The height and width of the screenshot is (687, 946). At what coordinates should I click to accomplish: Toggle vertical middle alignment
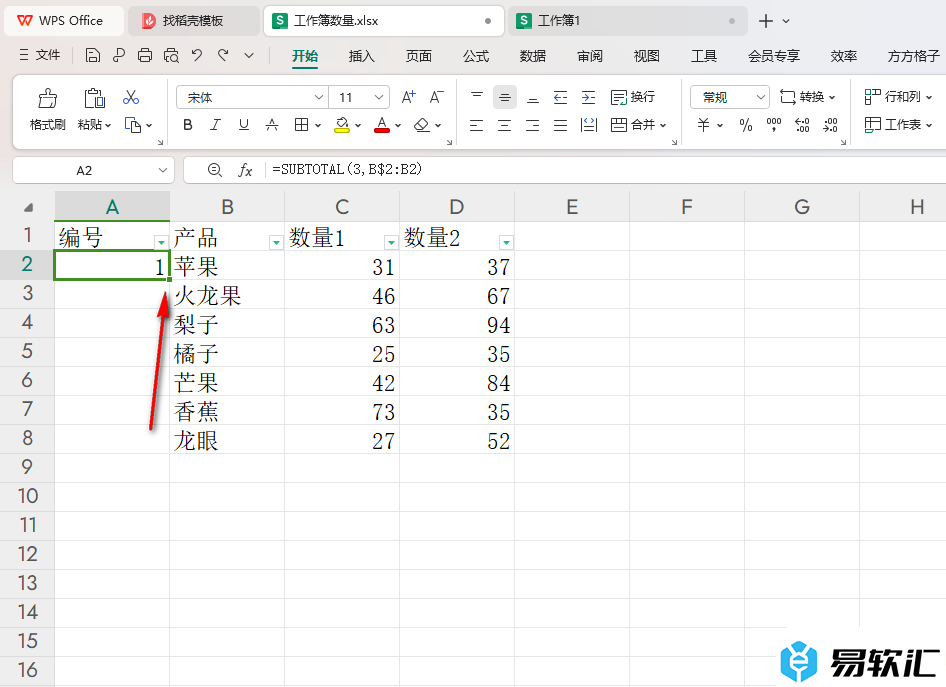pyautogui.click(x=504, y=97)
